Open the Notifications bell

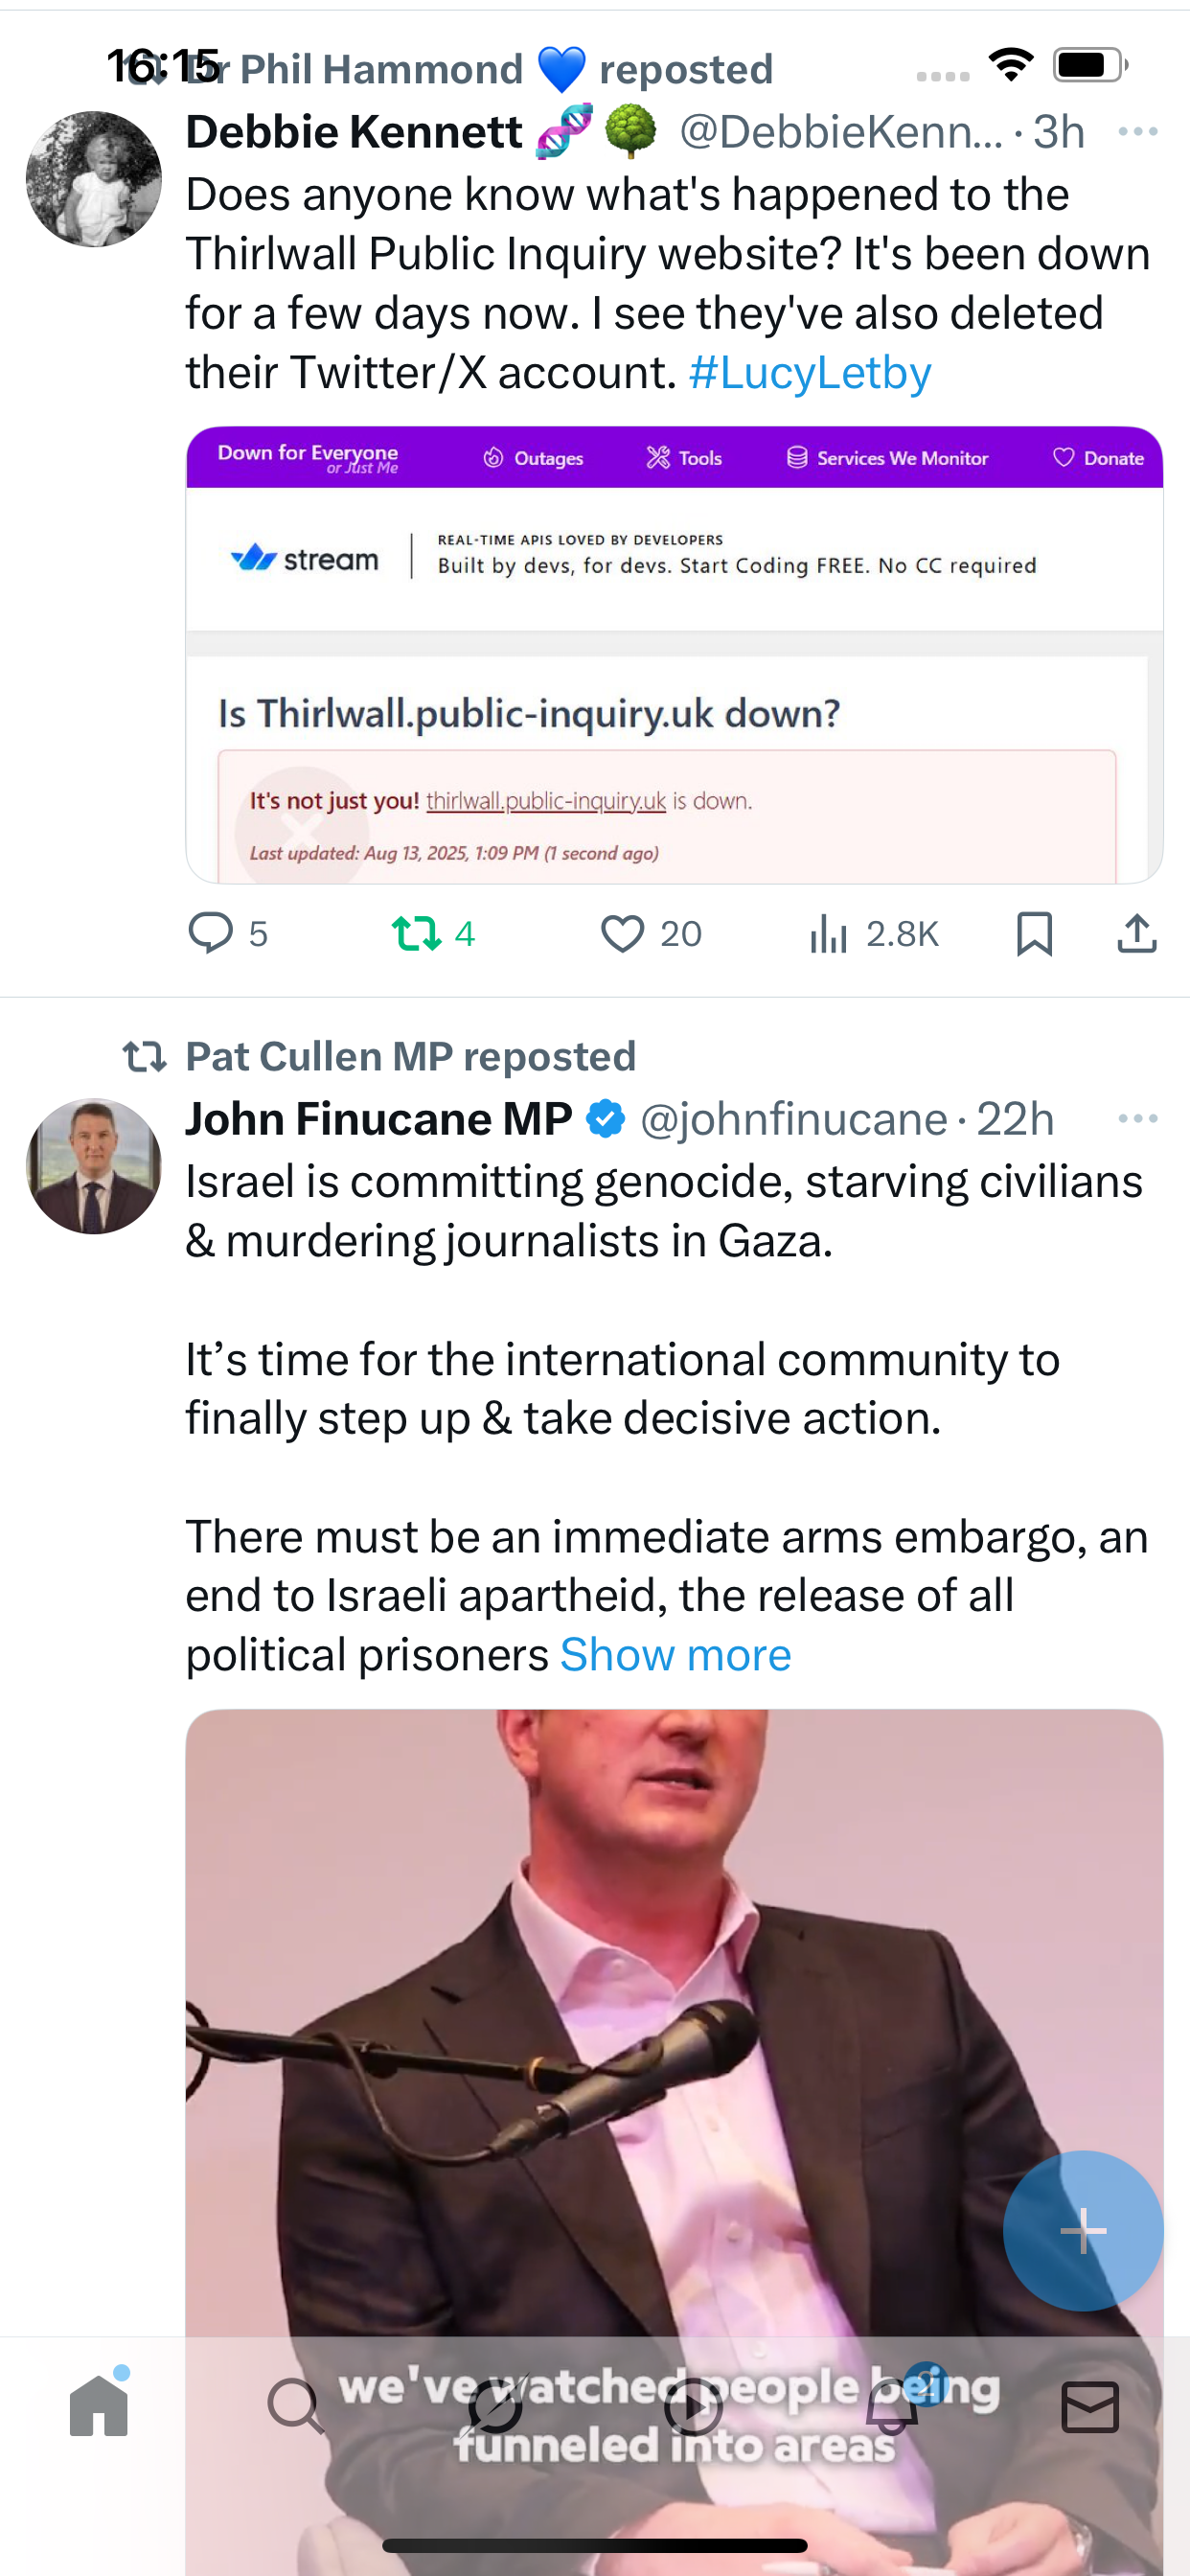click(x=892, y=2406)
